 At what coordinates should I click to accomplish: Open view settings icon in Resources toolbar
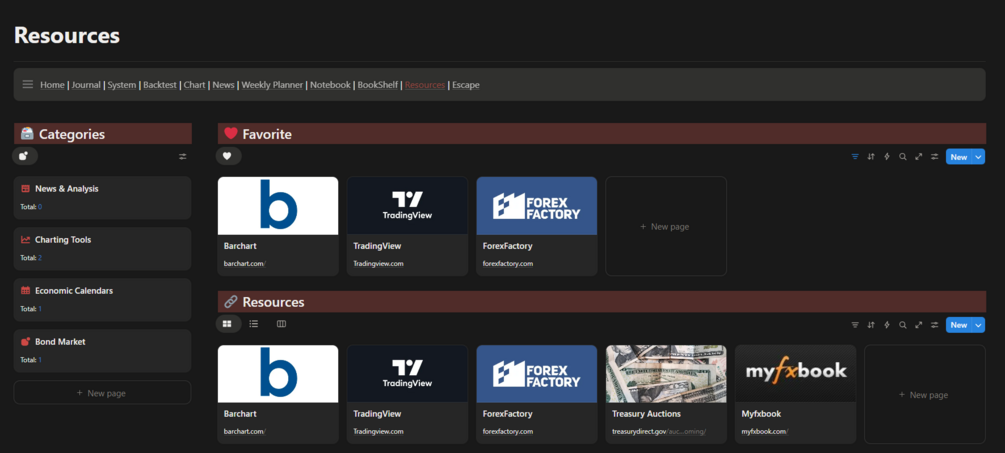click(934, 325)
